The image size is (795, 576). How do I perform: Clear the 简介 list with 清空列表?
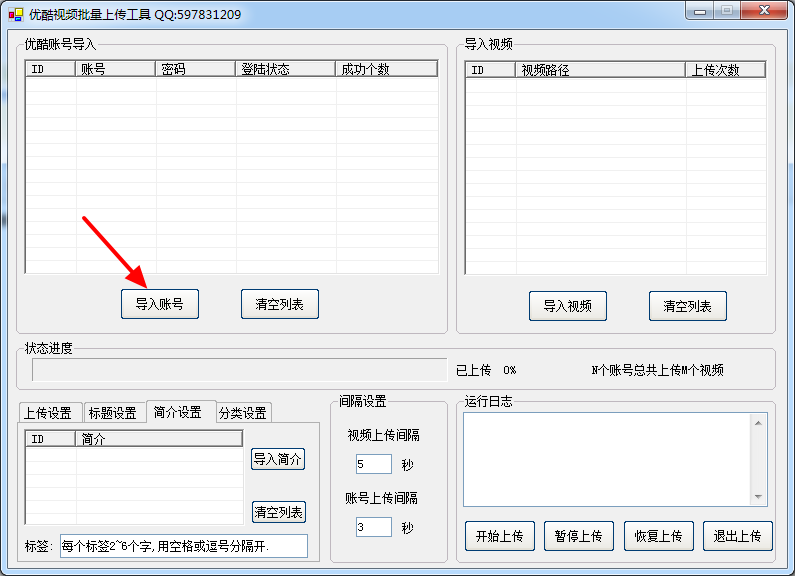279,512
